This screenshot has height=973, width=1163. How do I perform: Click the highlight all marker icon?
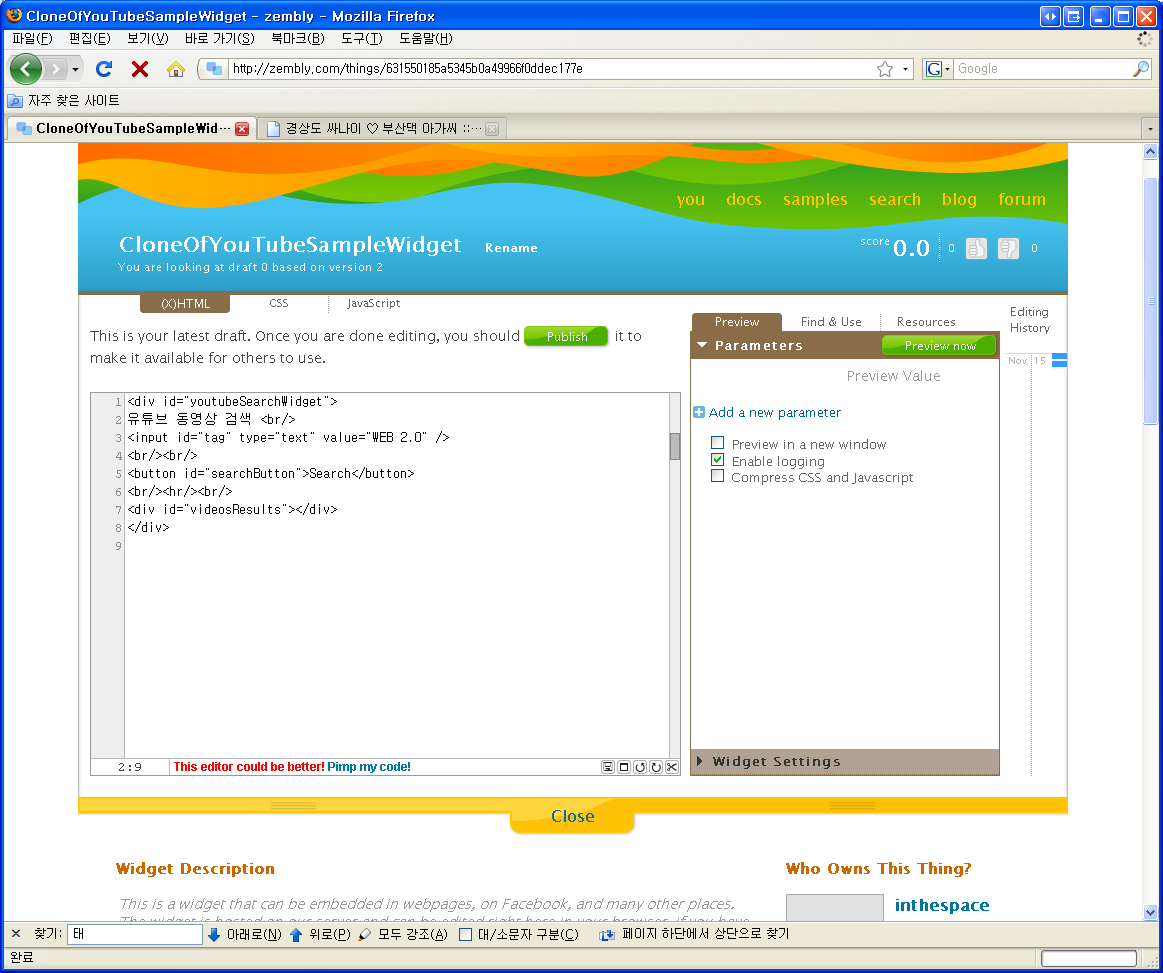click(364, 934)
